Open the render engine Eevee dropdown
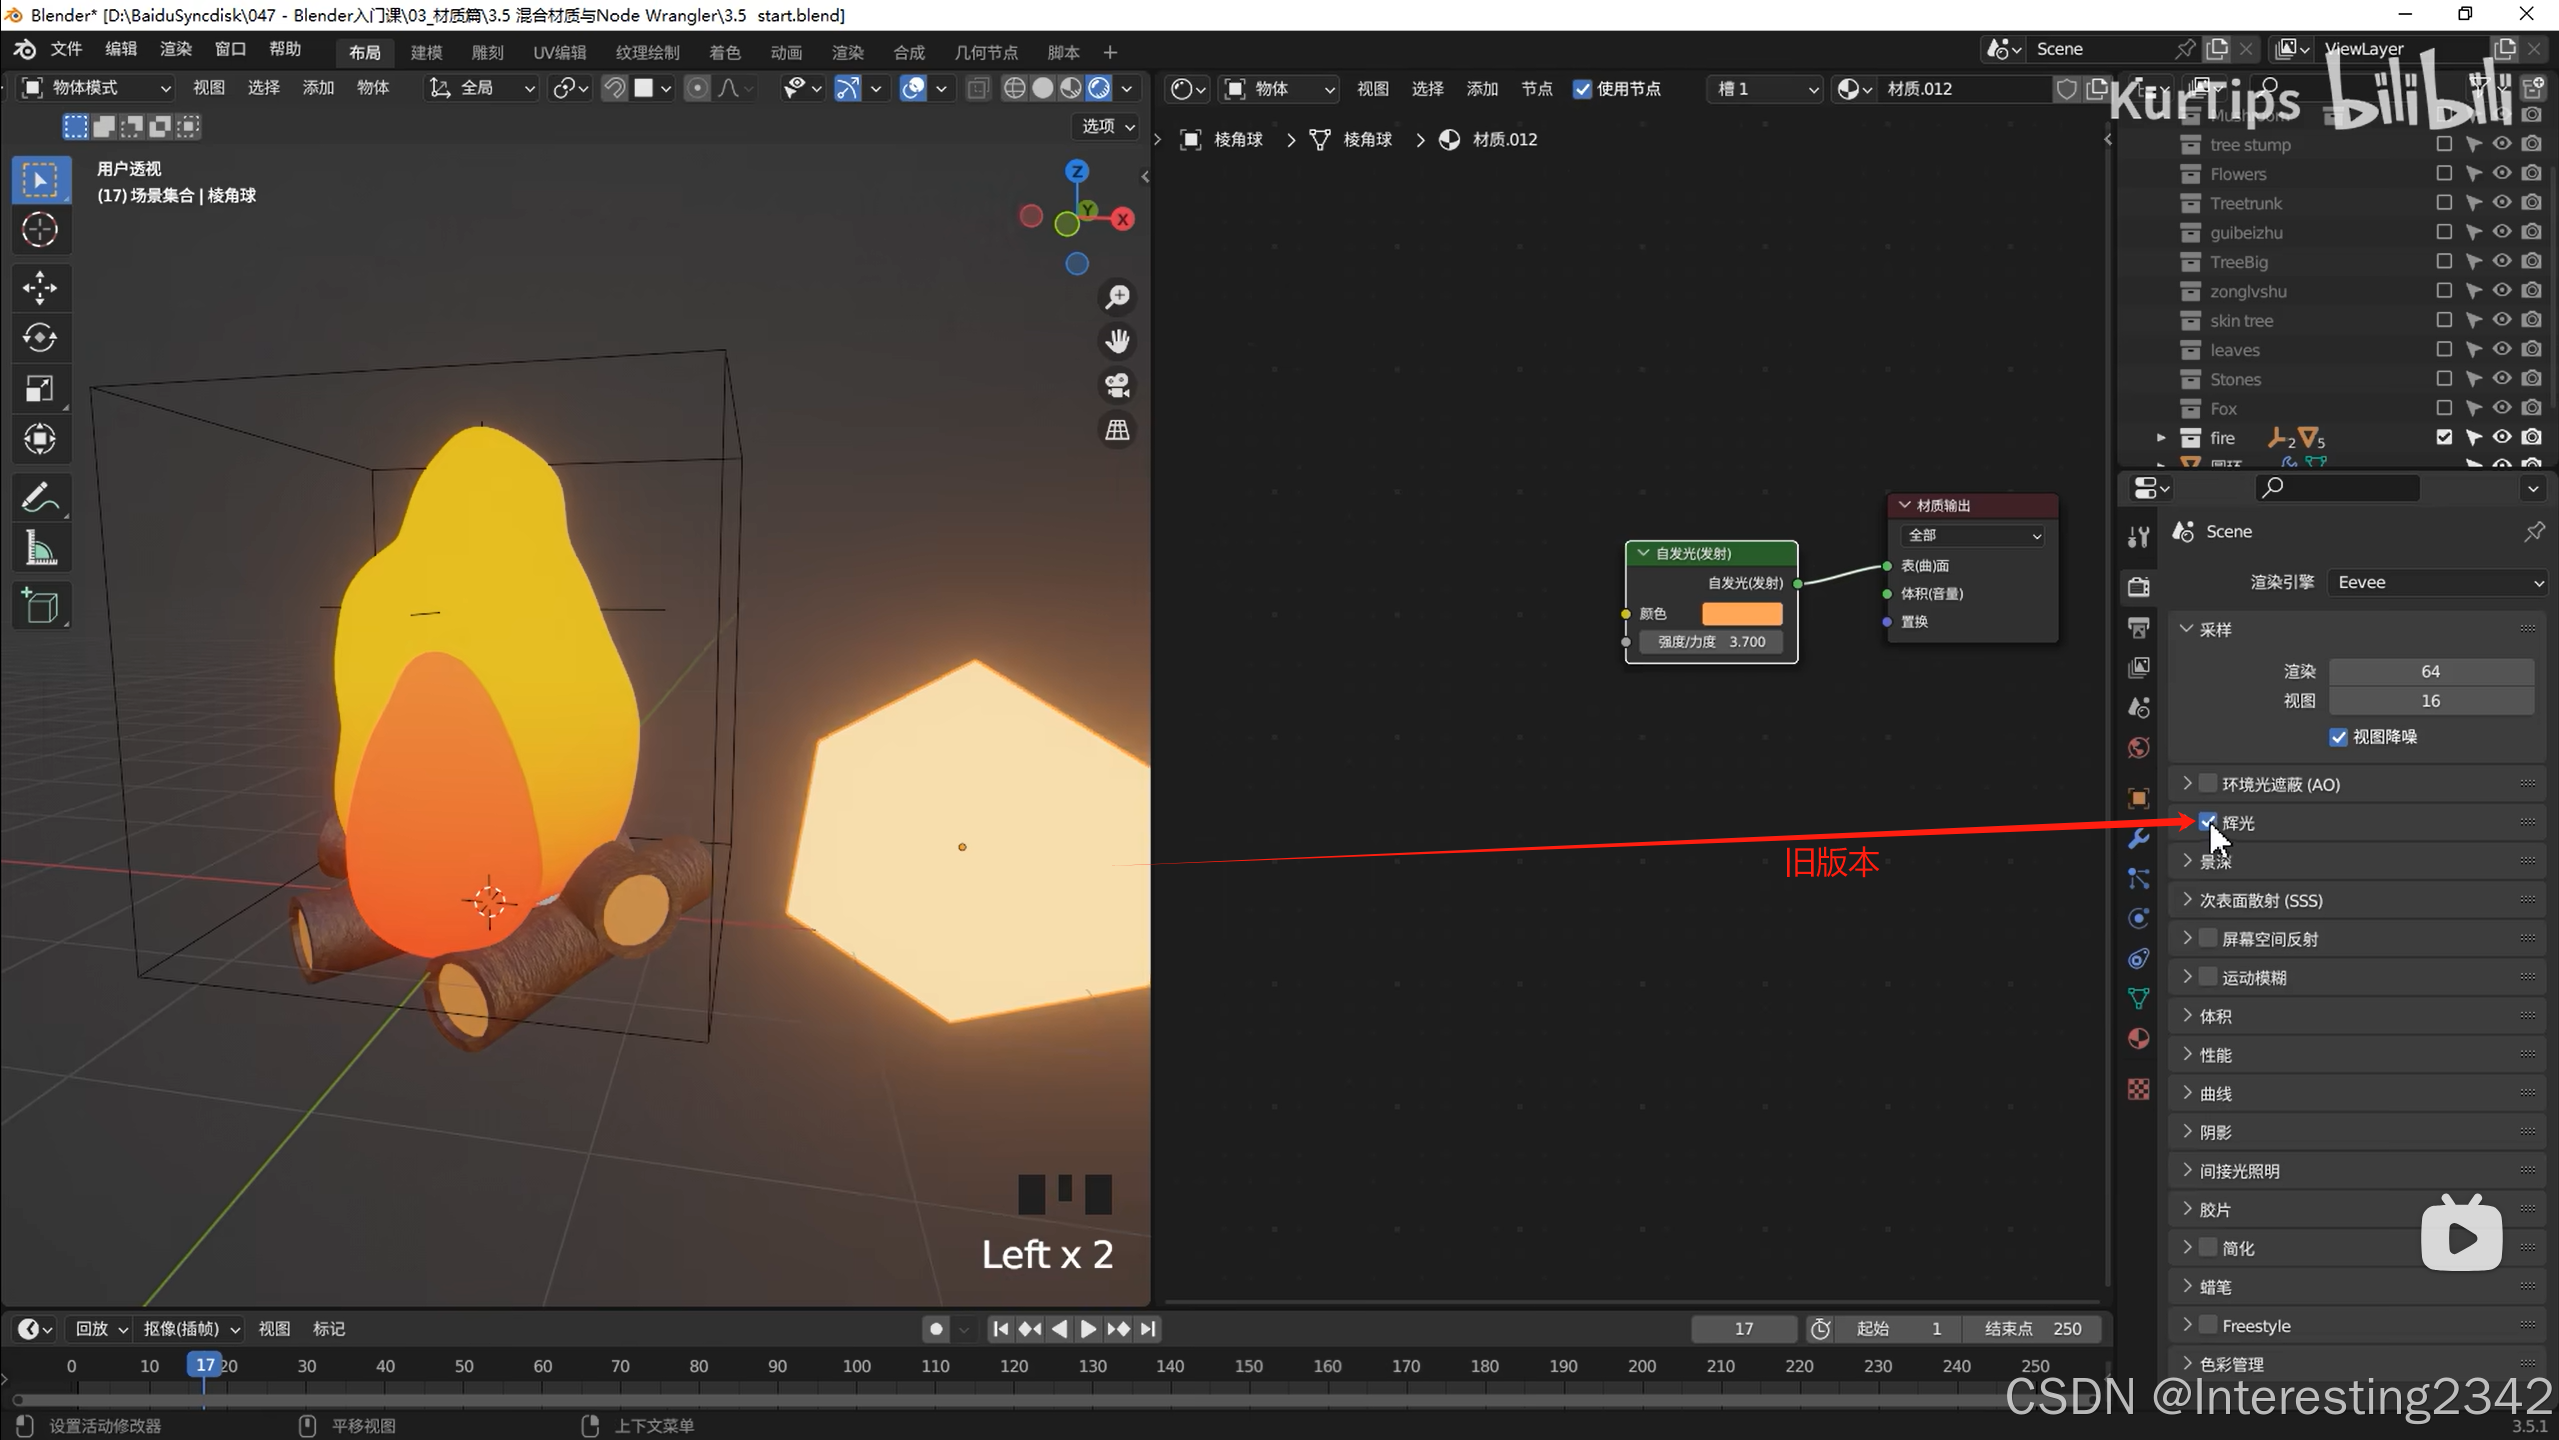Viewport: 2559px width, 1440px height. pos(2436,582)
